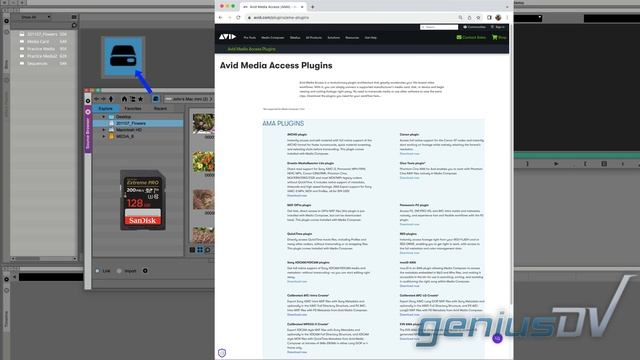Click browser back arrow button
Screen dimensions: 640x360
220,18
